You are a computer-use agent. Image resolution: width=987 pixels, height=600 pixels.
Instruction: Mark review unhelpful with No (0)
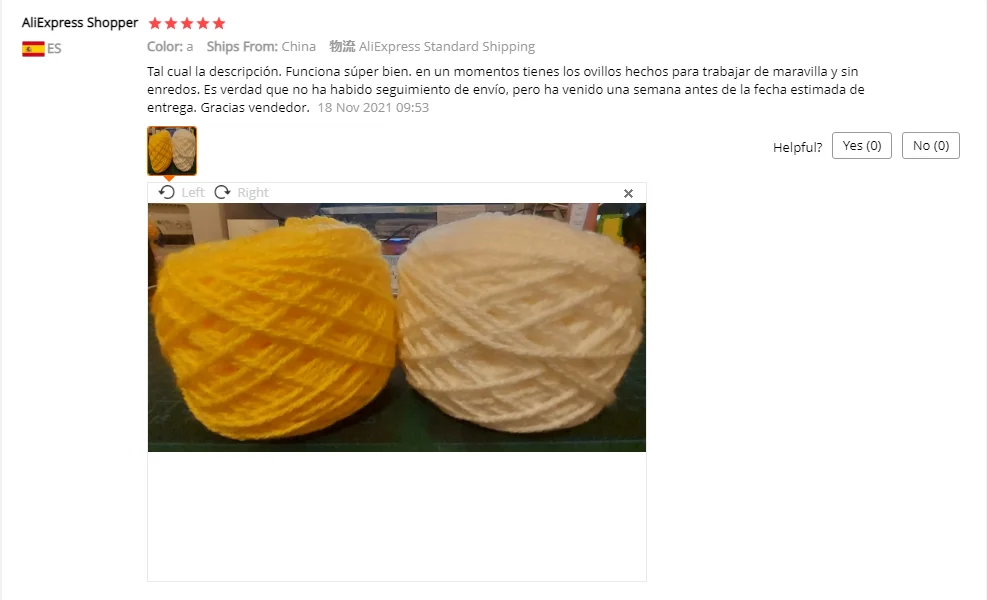pos(930,145)
